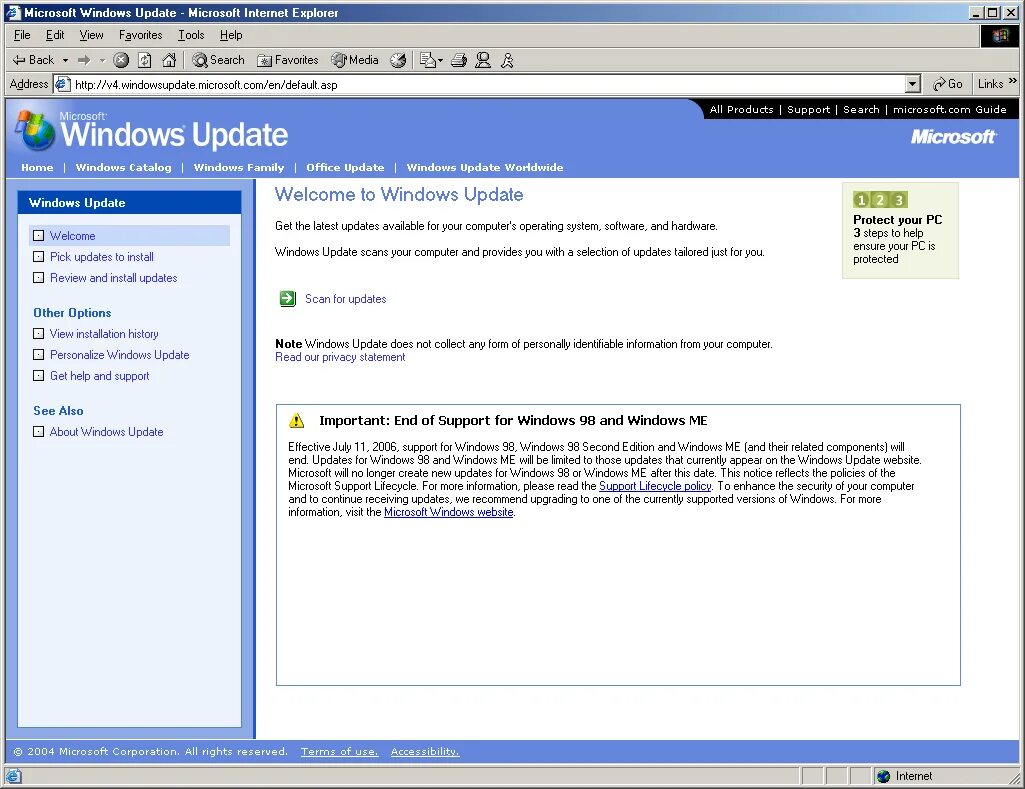Open the Home navigation link
The image size is (1025, 789).
click(37, 167)
